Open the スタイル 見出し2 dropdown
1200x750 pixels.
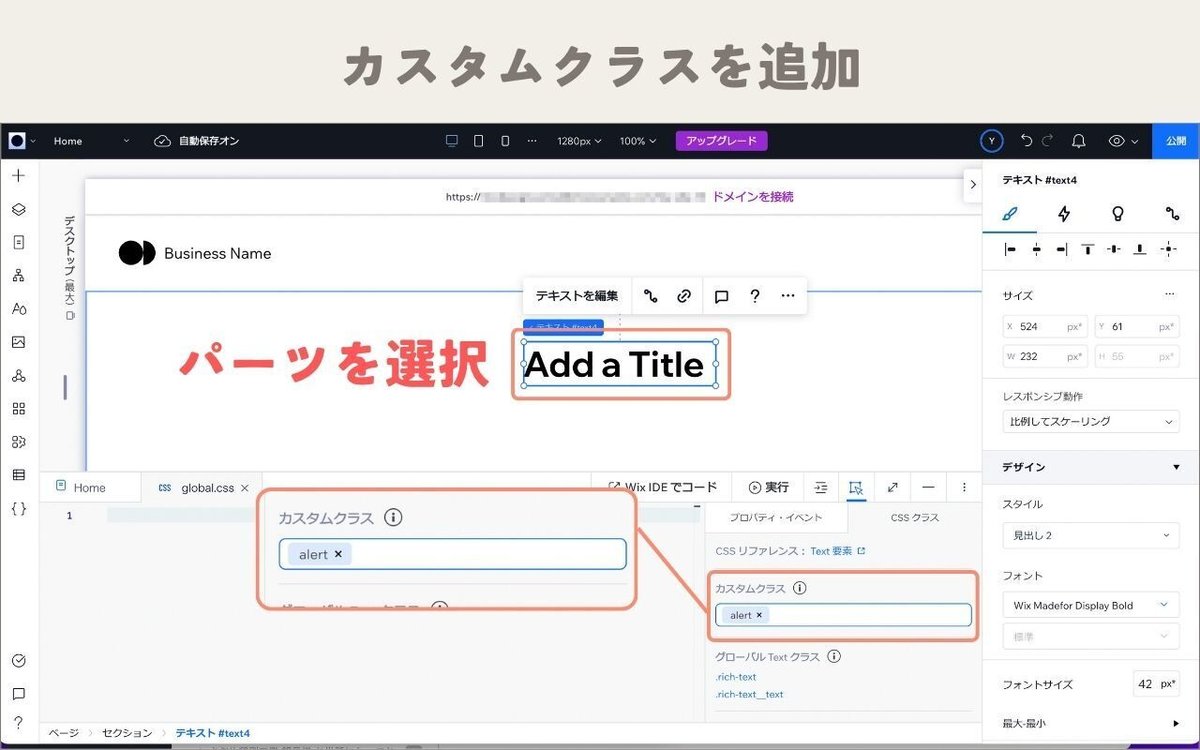coord(1091,535)
